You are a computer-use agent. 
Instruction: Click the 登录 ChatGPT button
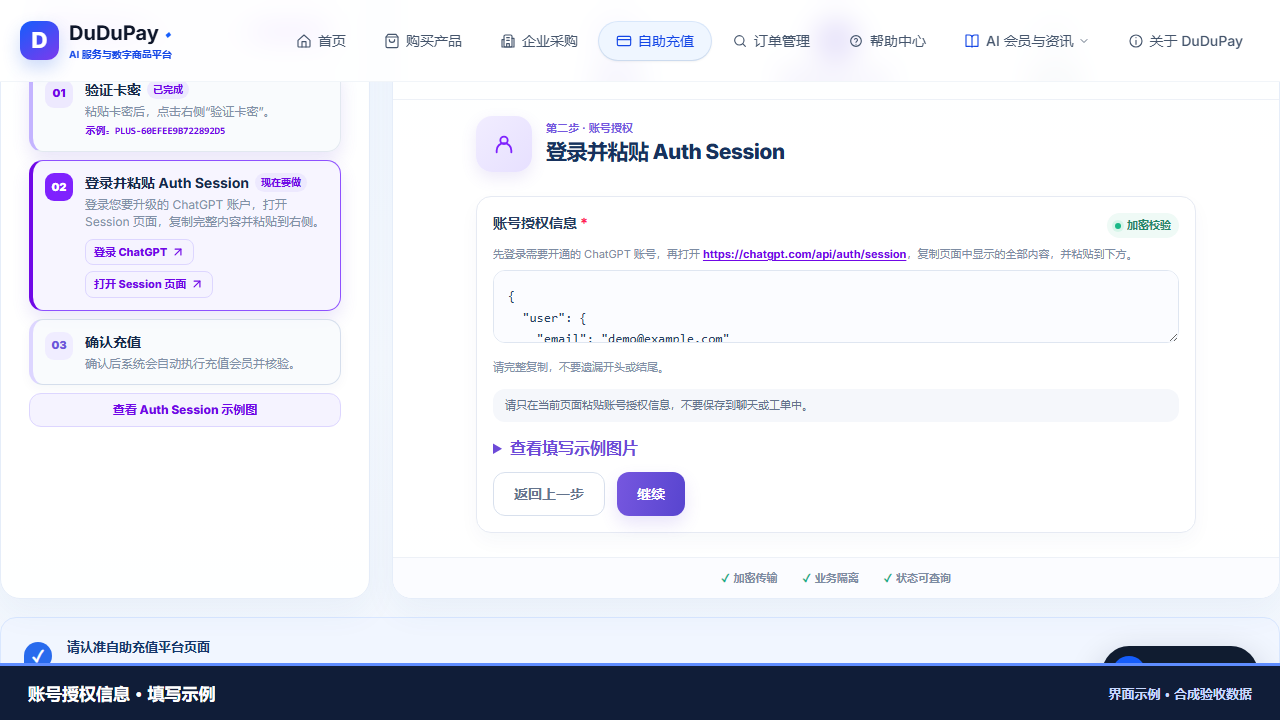click(x=139, y=252)
